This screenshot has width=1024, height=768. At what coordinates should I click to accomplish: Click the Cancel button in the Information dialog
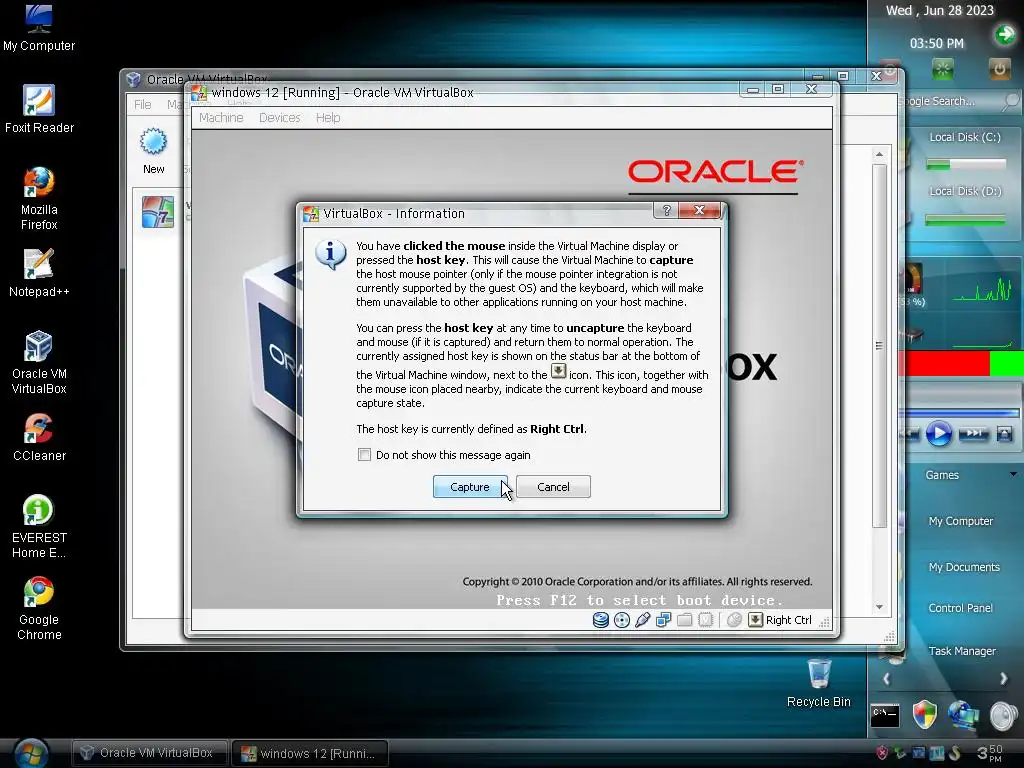pos(553,487)
